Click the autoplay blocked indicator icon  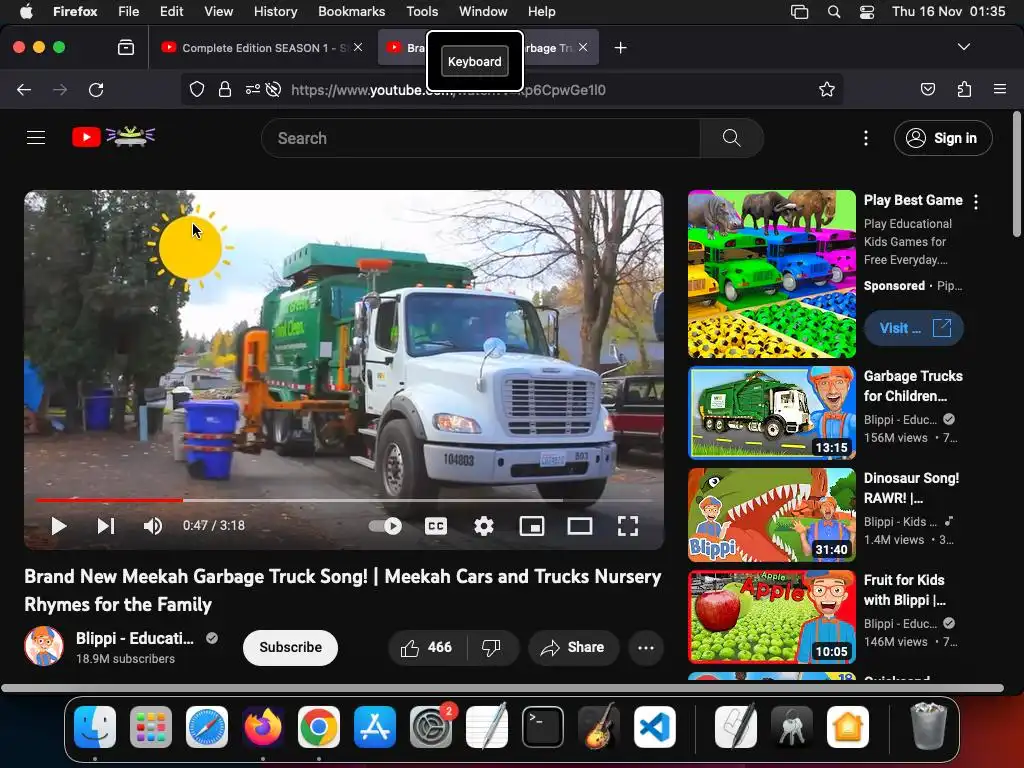click(x=274, y=89)
